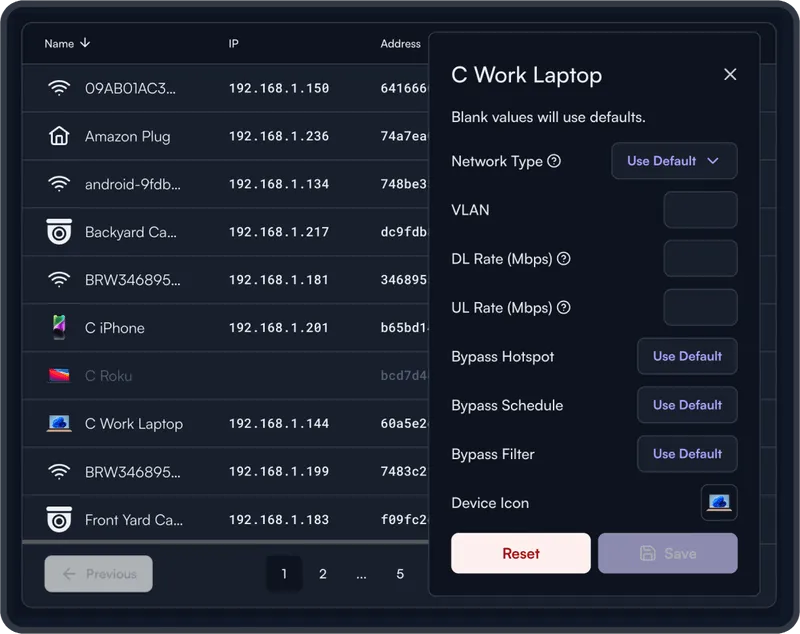This screenshot has height=634, width=800.
Task: Click IP 192.168.1.236
Action: [279, 136]
